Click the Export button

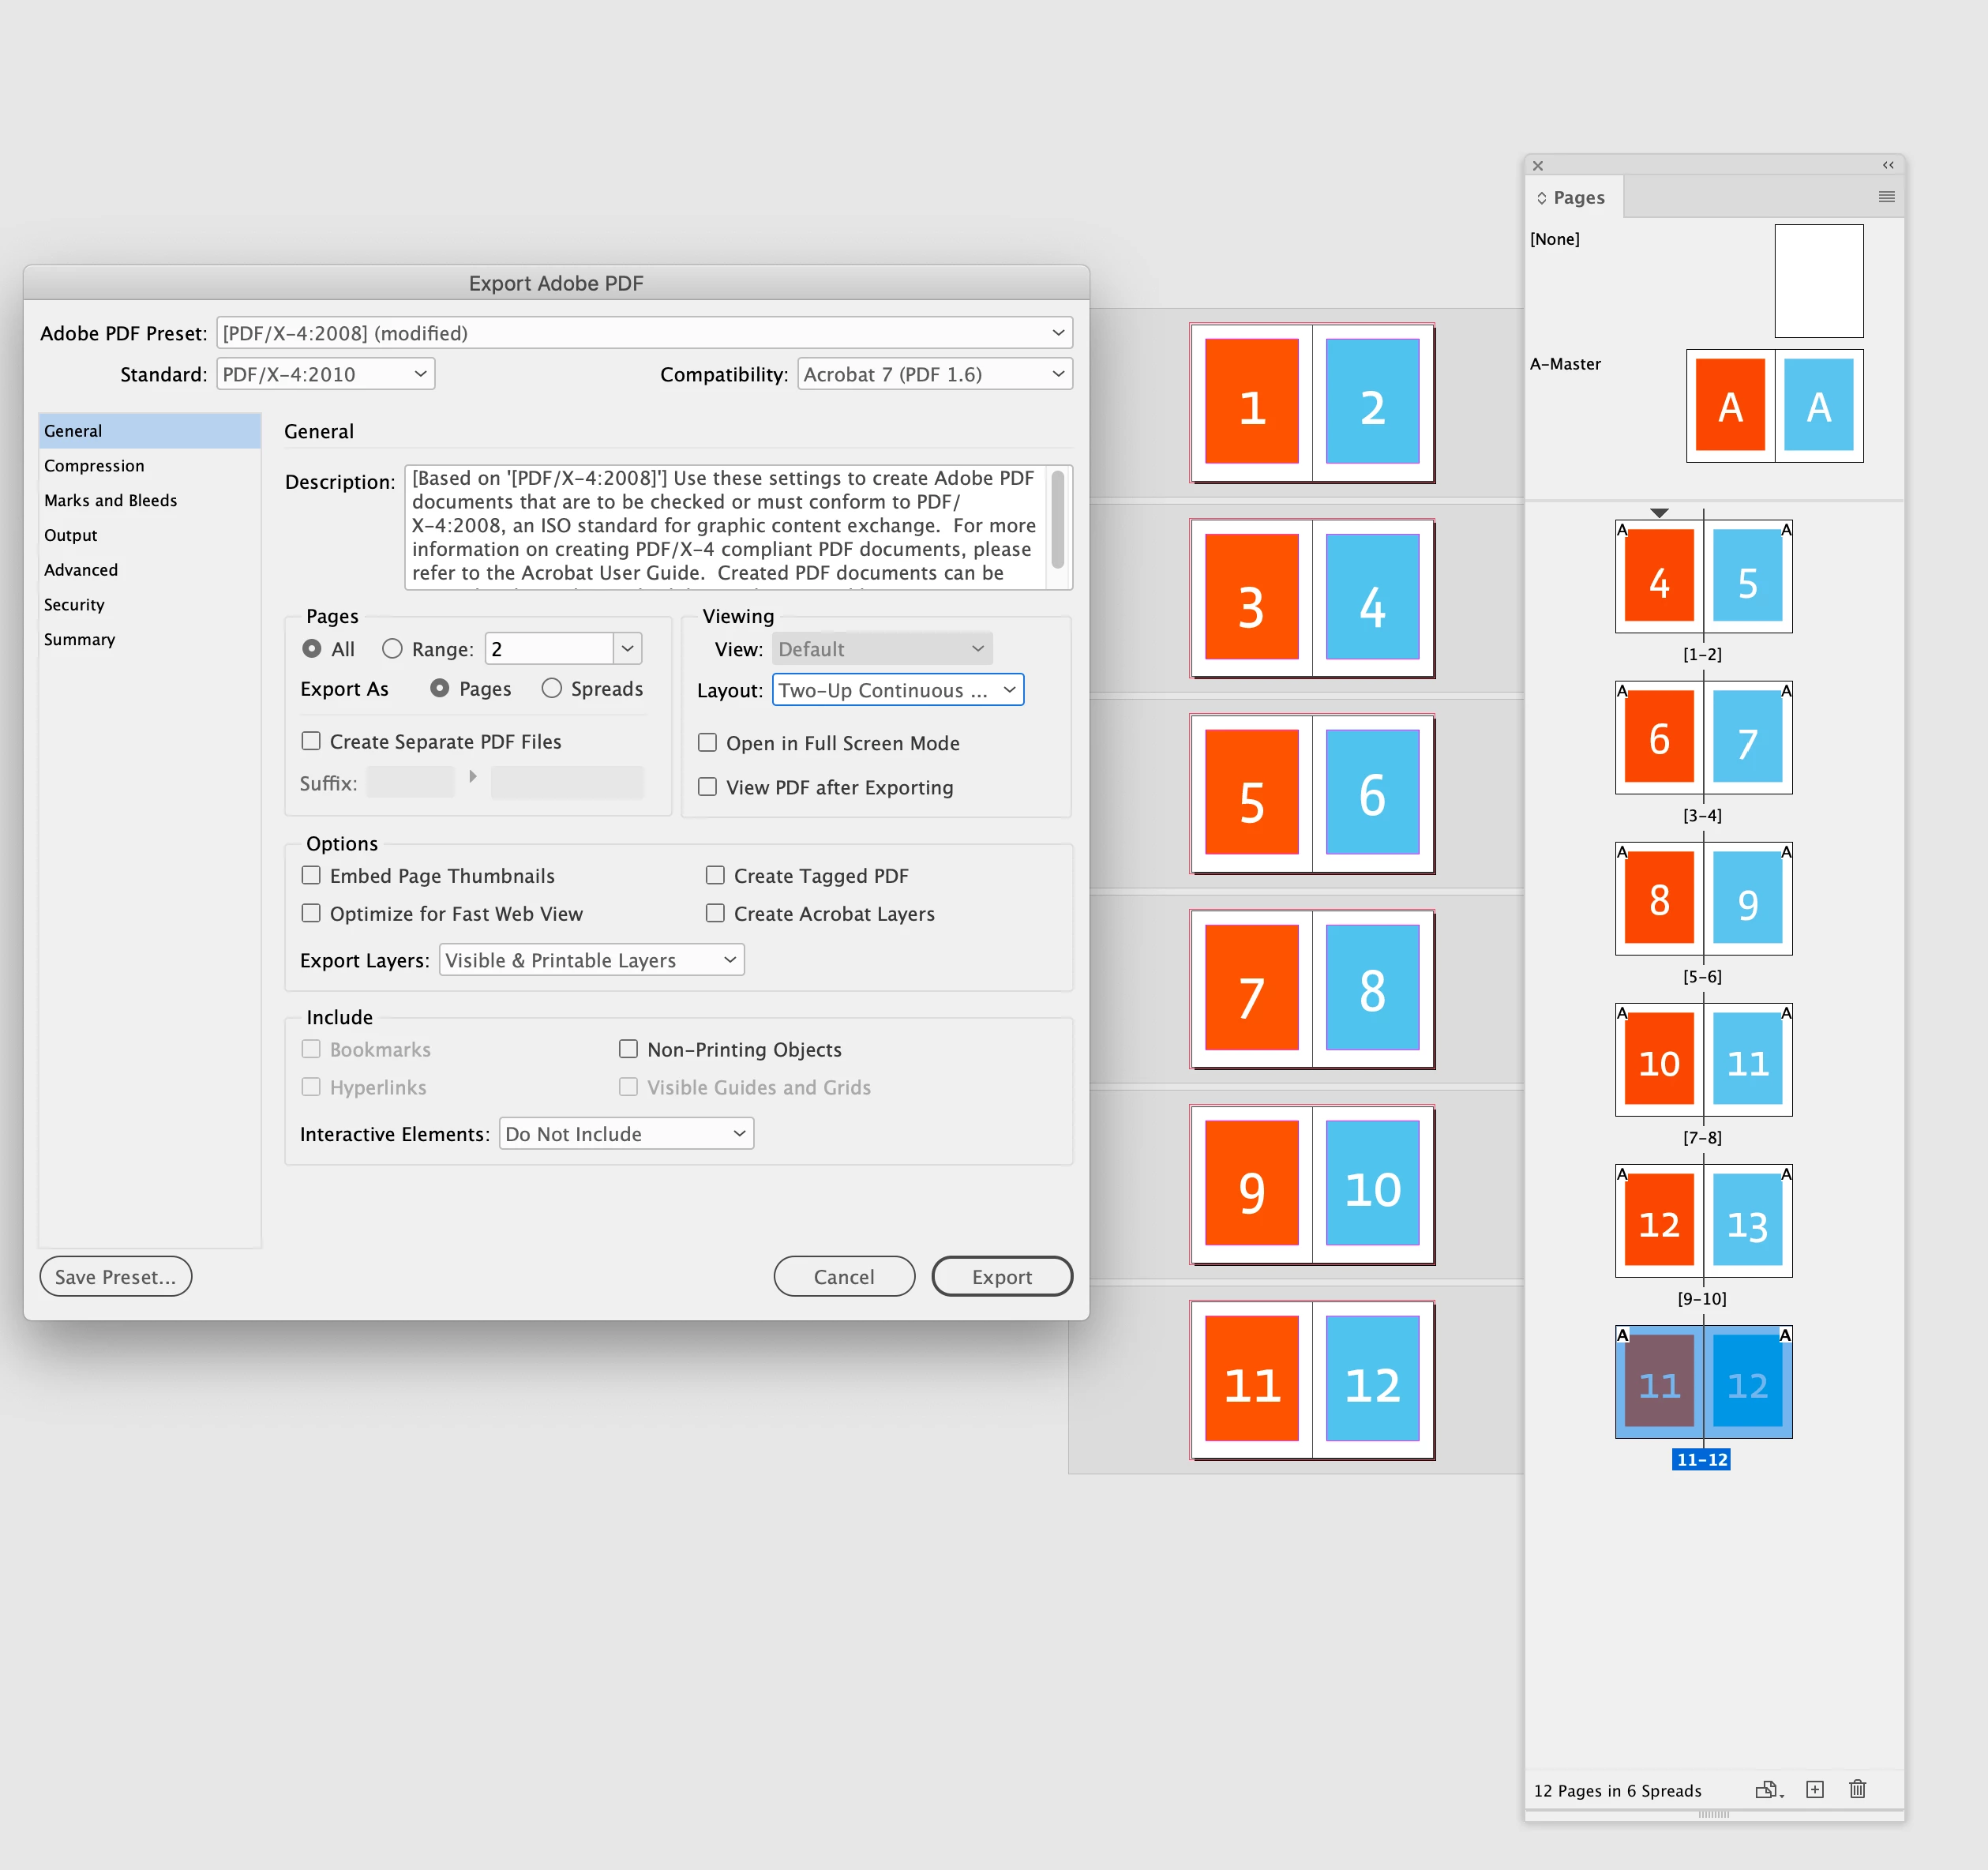(x=1001, y=1277)
